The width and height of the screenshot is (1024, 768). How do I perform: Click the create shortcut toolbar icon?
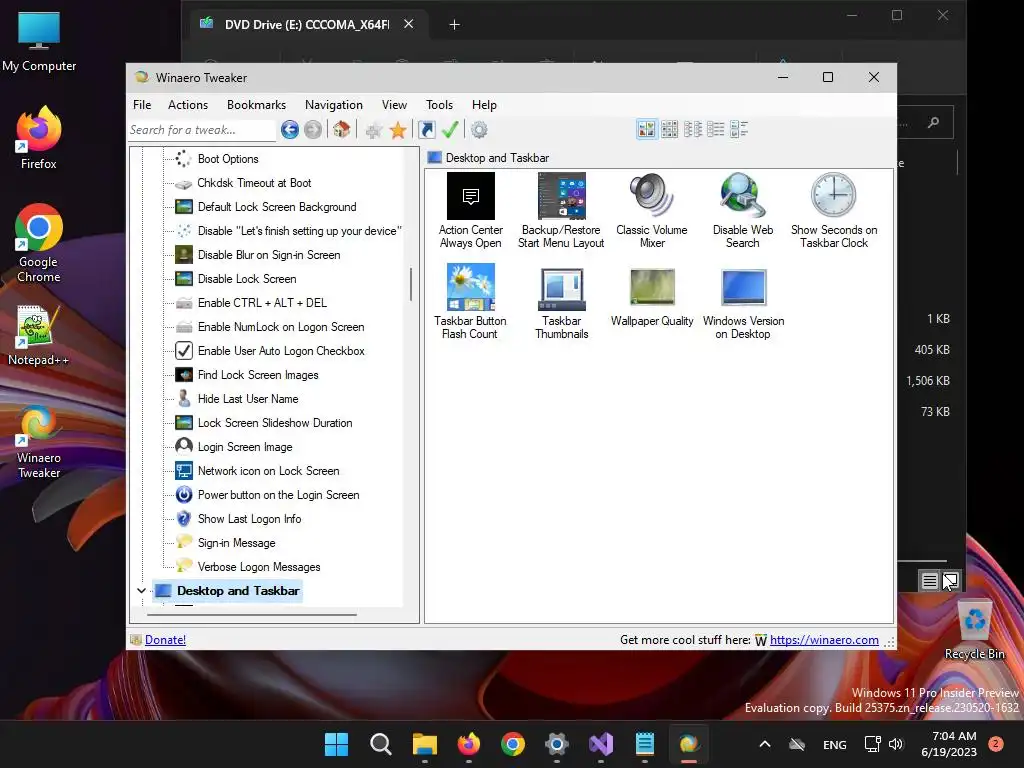coord(426,130)
